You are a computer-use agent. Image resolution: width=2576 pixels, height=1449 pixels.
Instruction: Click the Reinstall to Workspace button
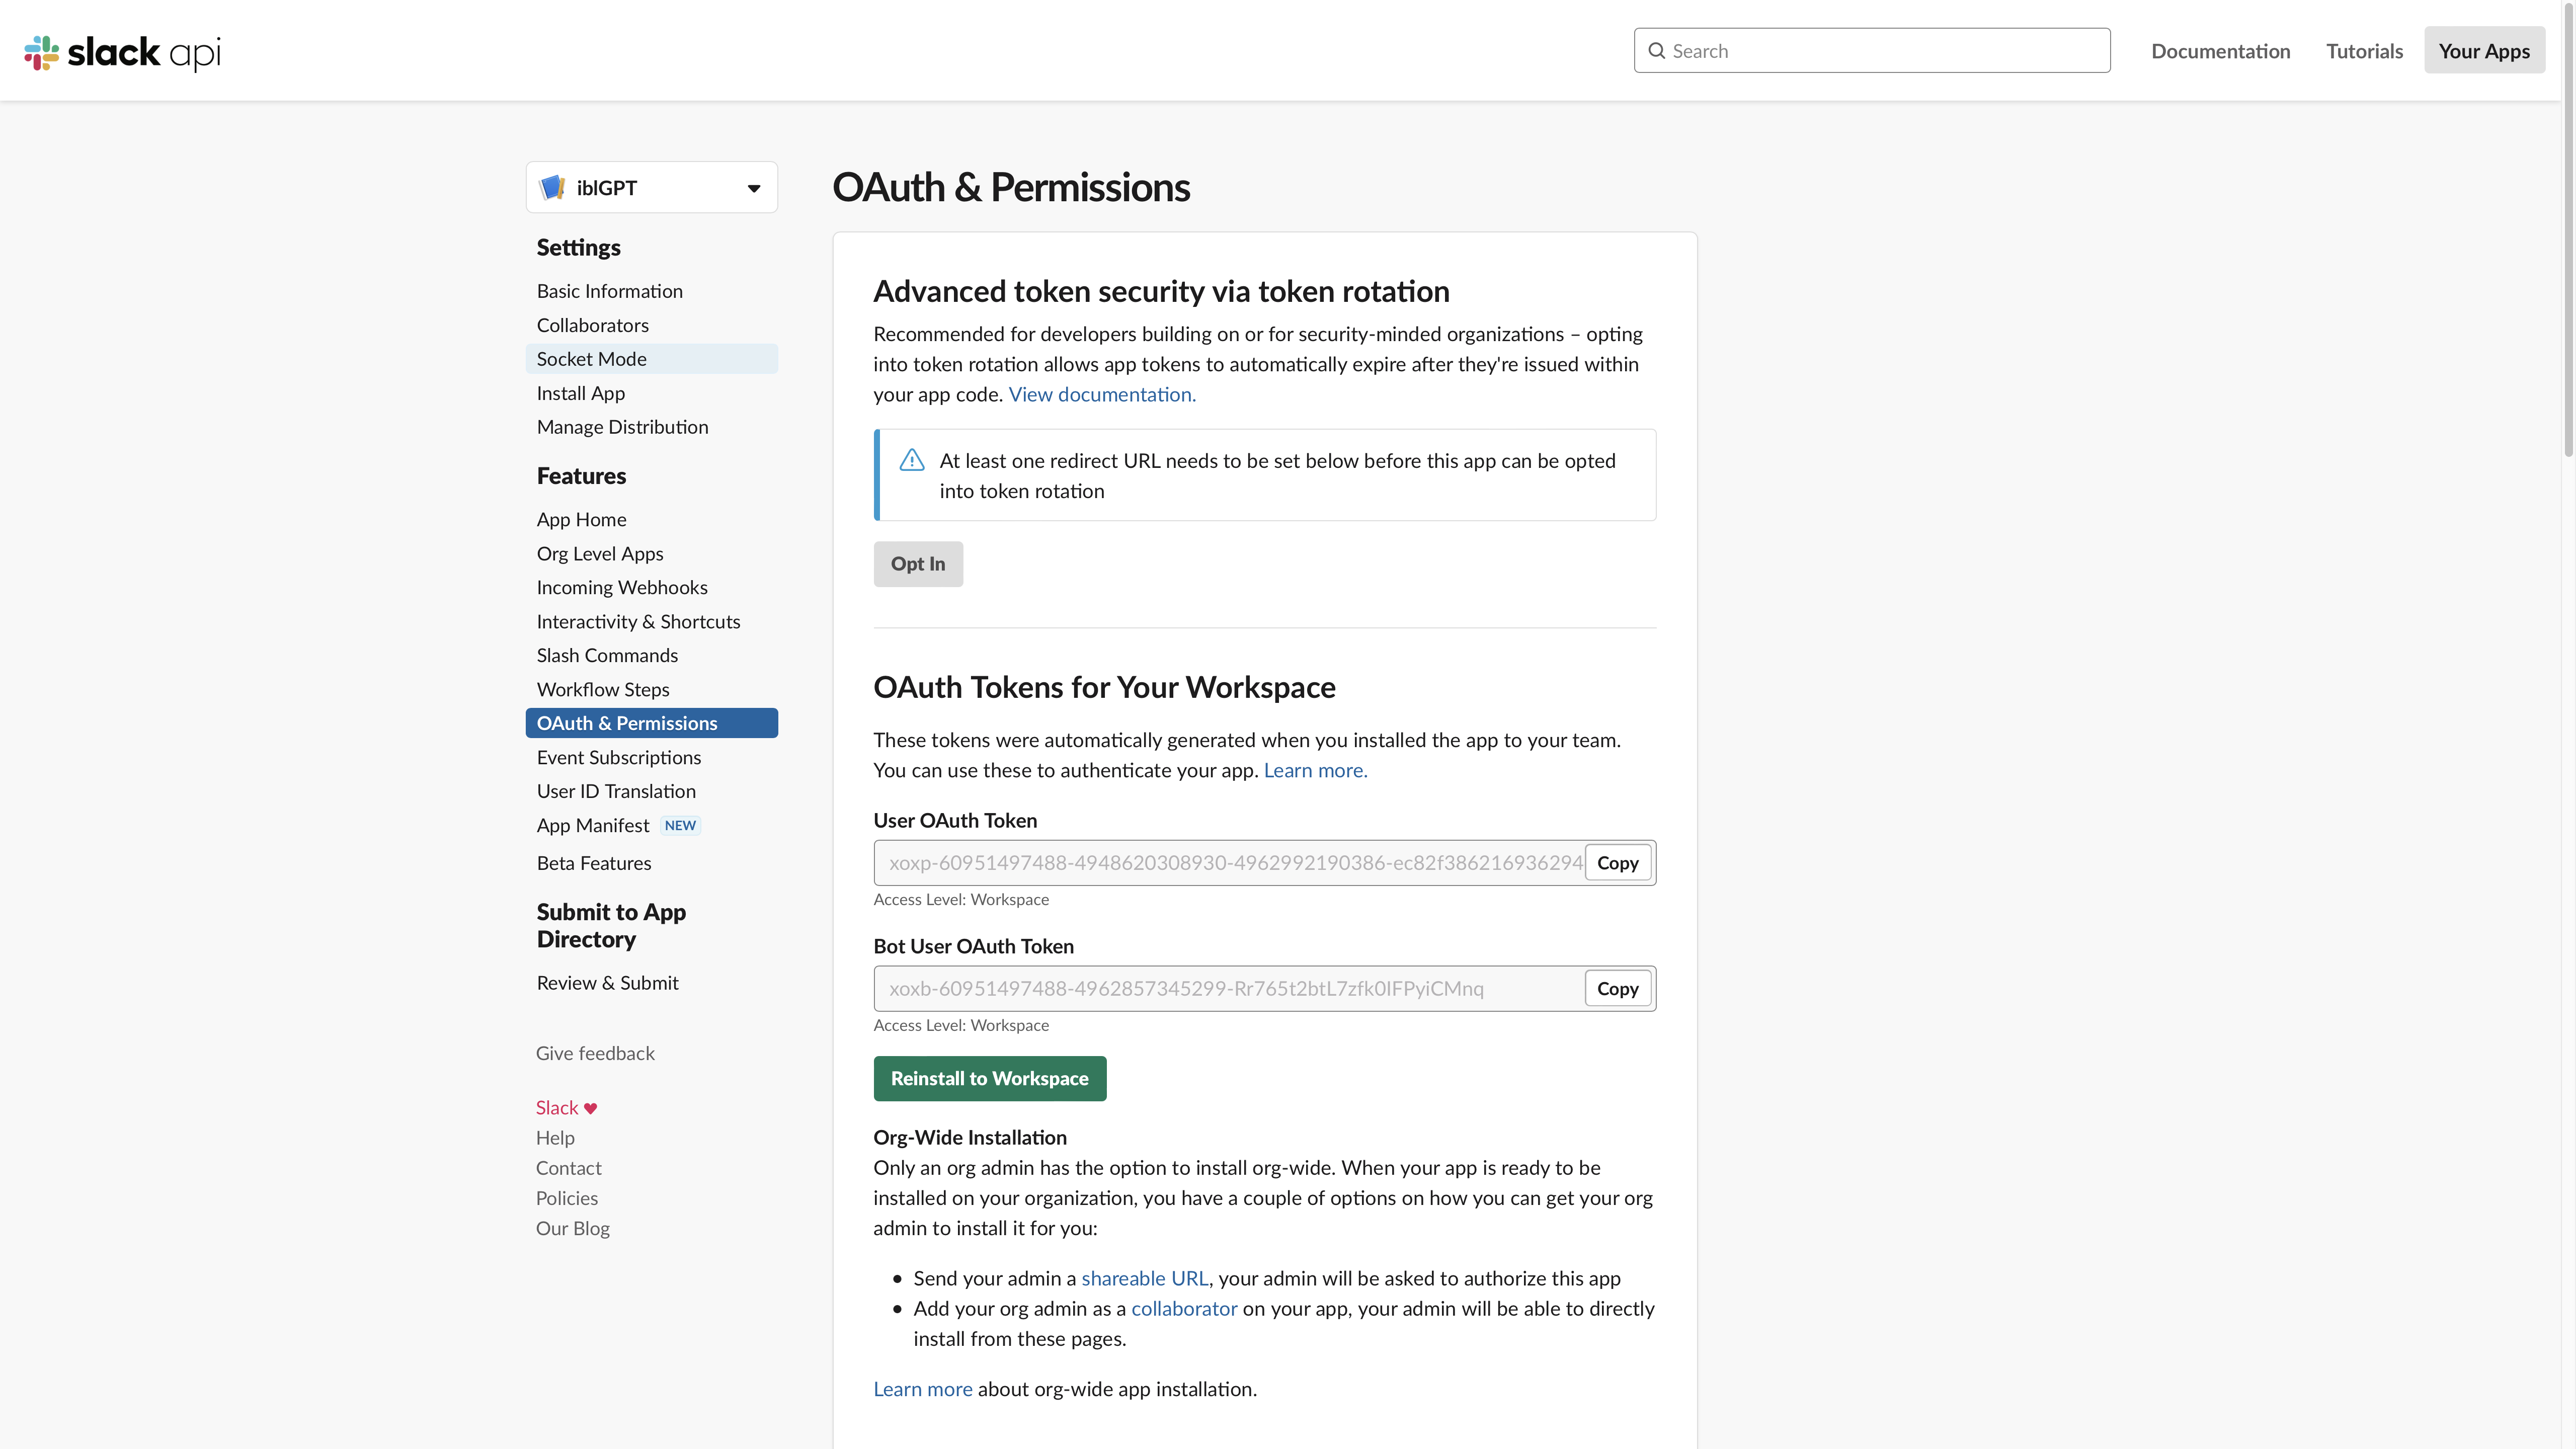[989, 1078]
